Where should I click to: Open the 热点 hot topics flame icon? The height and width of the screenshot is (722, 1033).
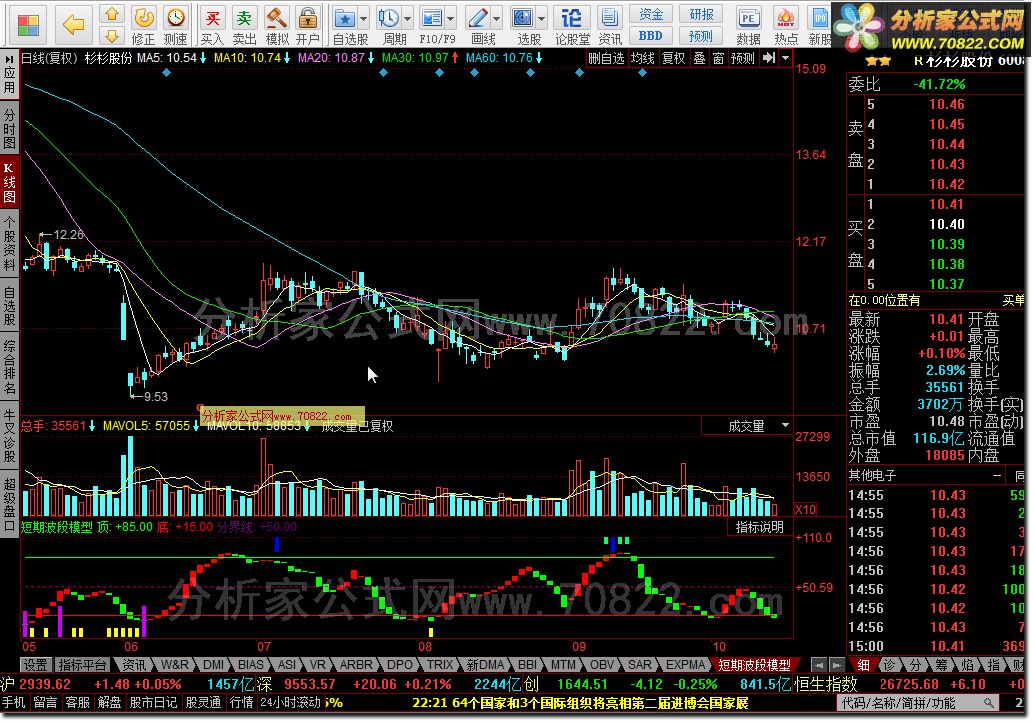click(785, 25)
